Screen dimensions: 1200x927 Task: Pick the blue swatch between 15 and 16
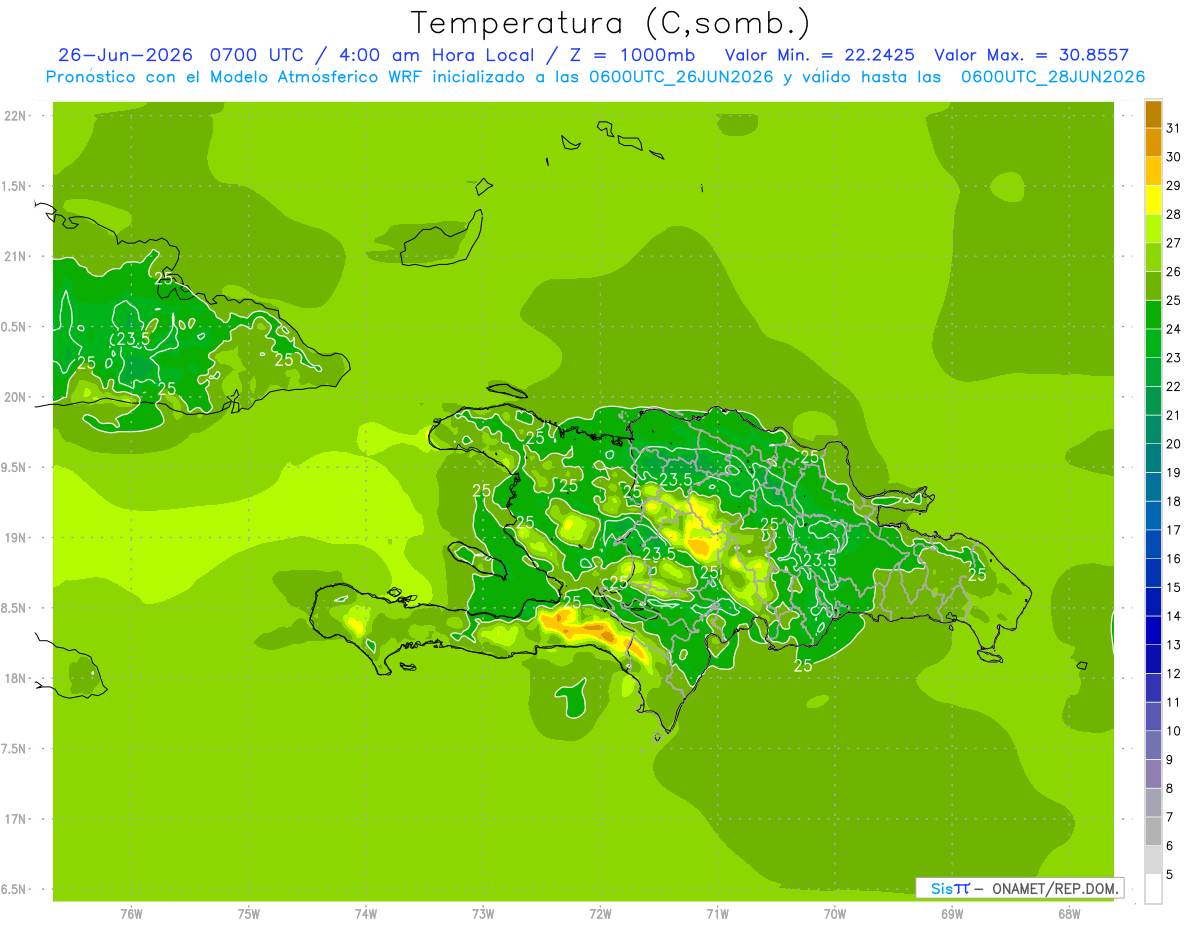(x=1153, y=573)
